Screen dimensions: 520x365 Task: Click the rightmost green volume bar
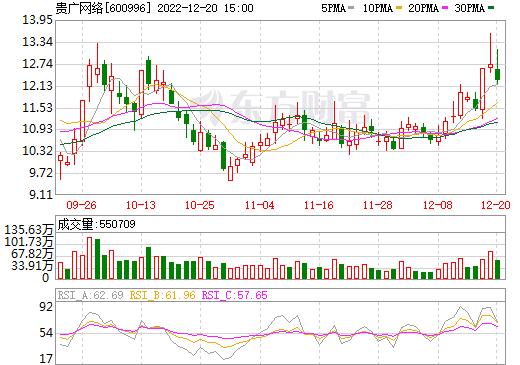(x=497, y=269)
